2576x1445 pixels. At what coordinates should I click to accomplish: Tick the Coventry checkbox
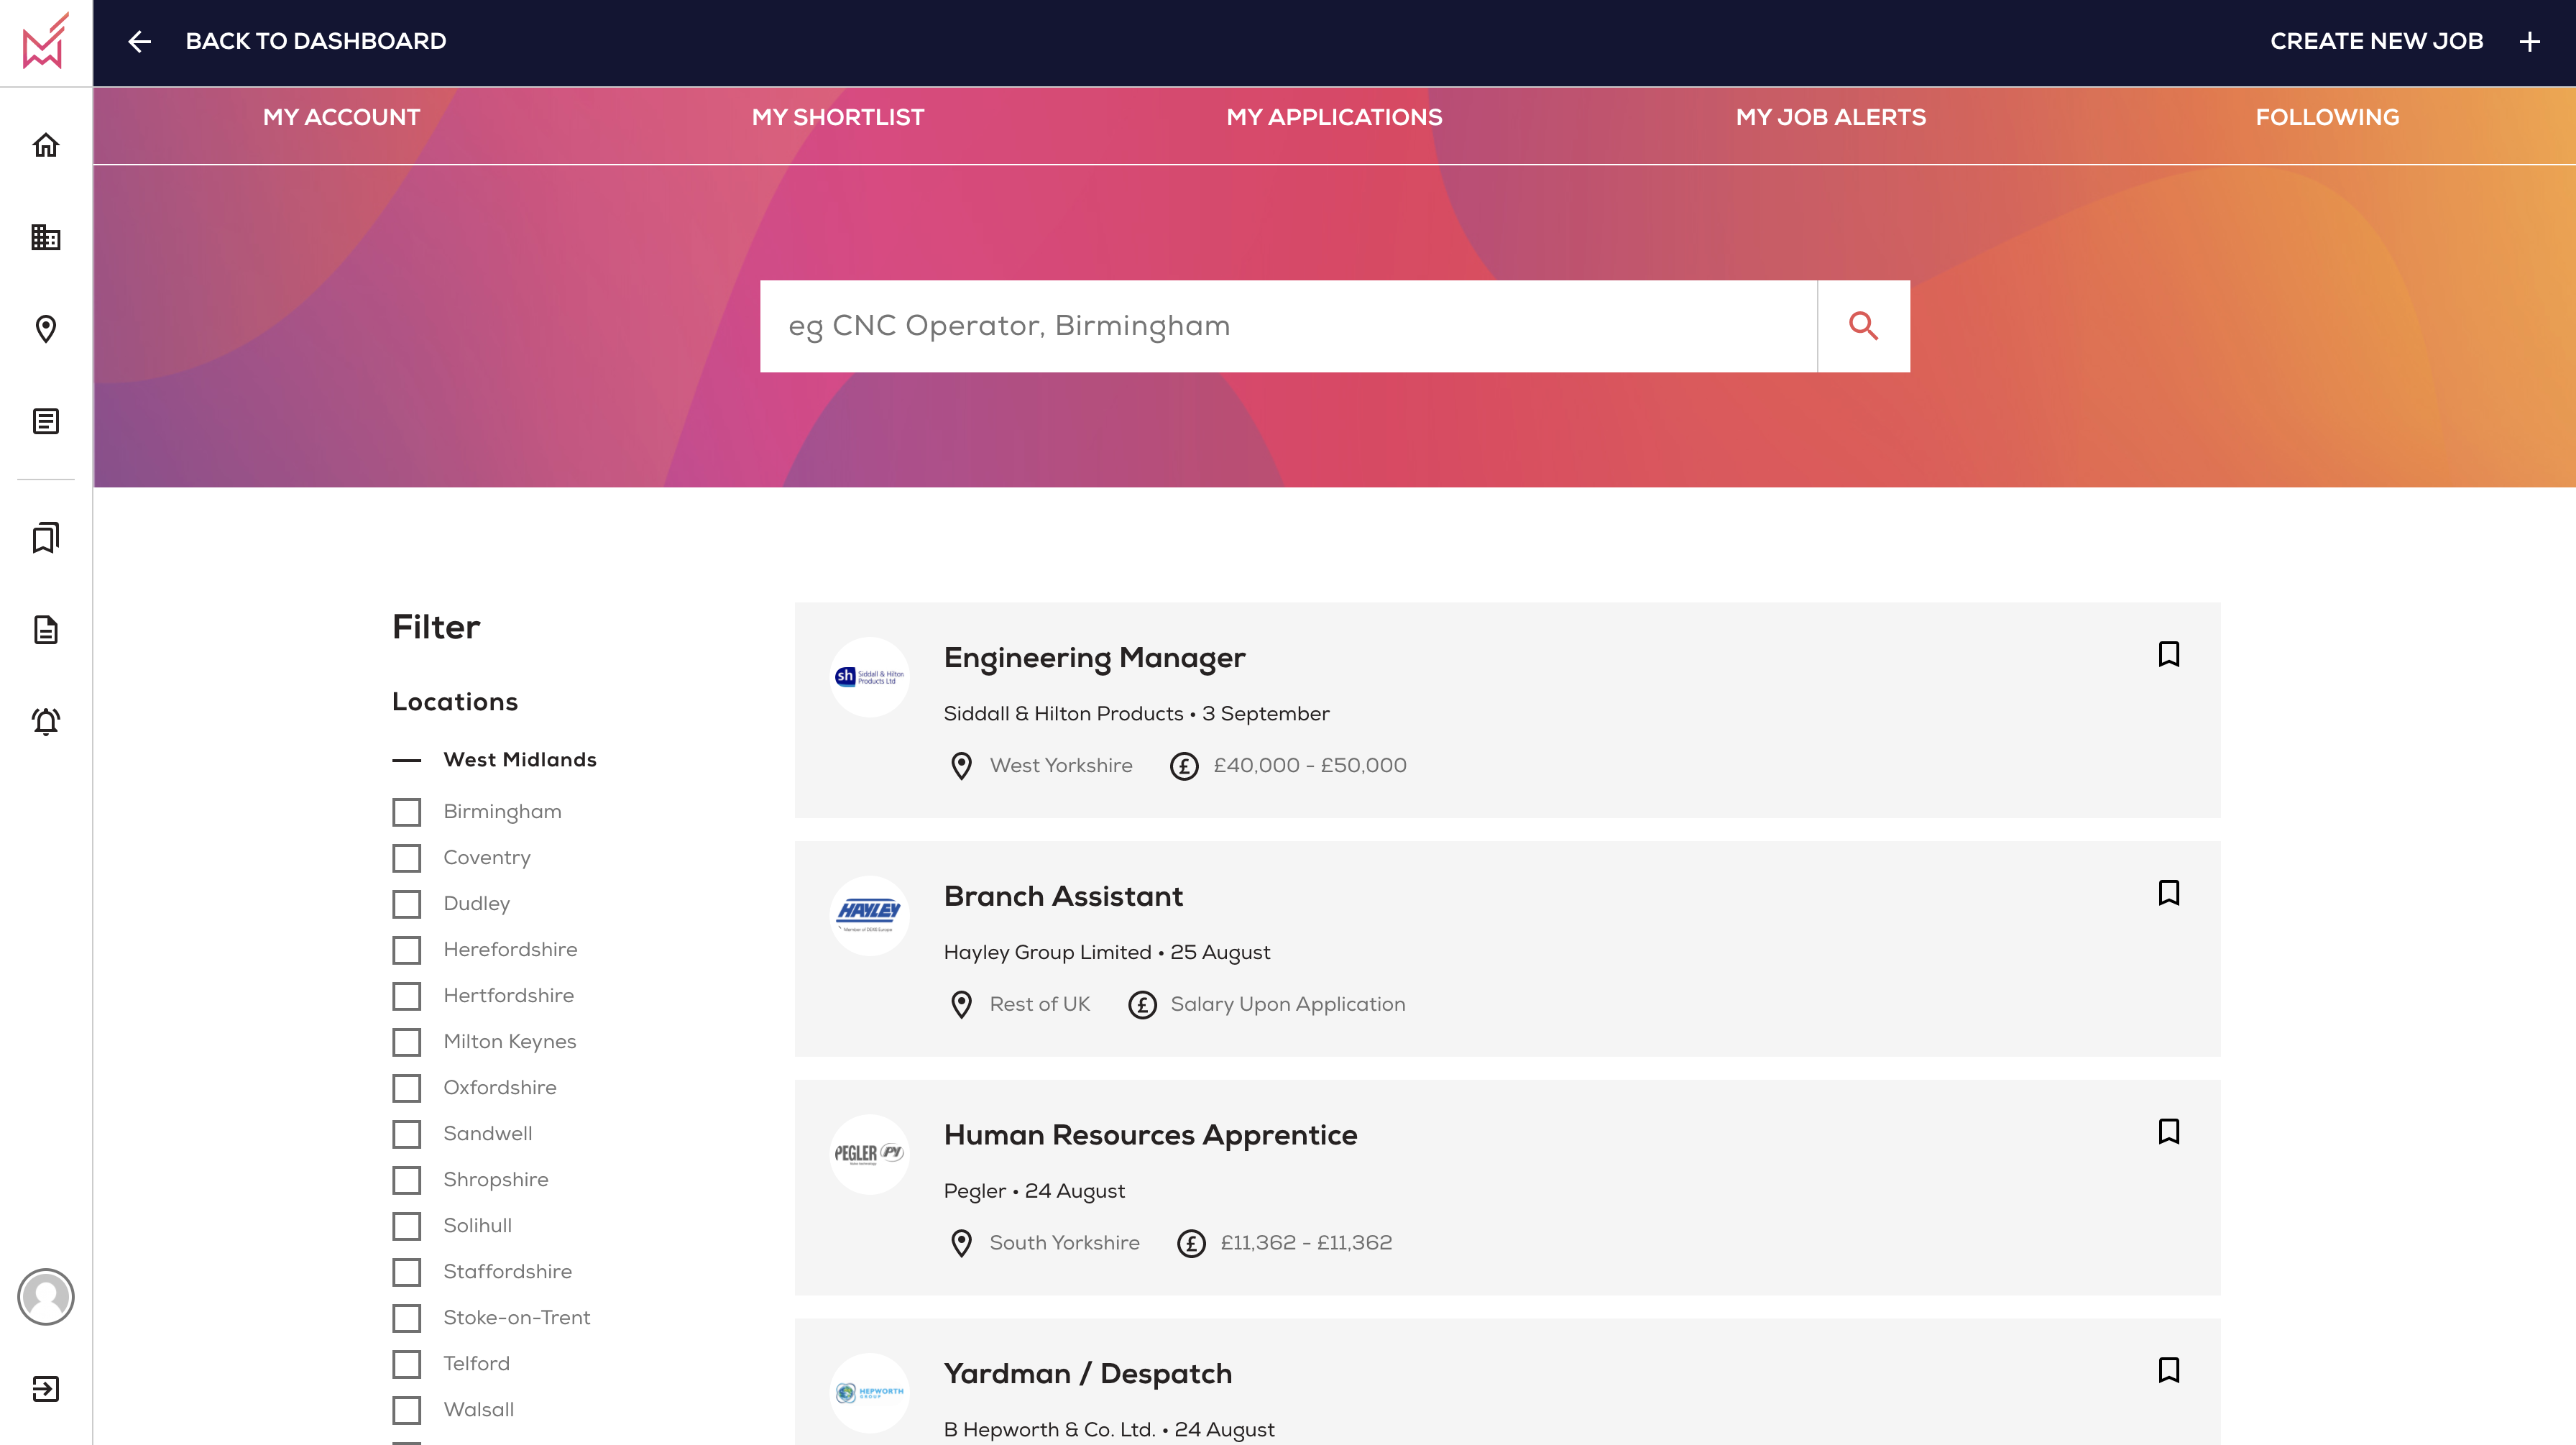point(406,858)
